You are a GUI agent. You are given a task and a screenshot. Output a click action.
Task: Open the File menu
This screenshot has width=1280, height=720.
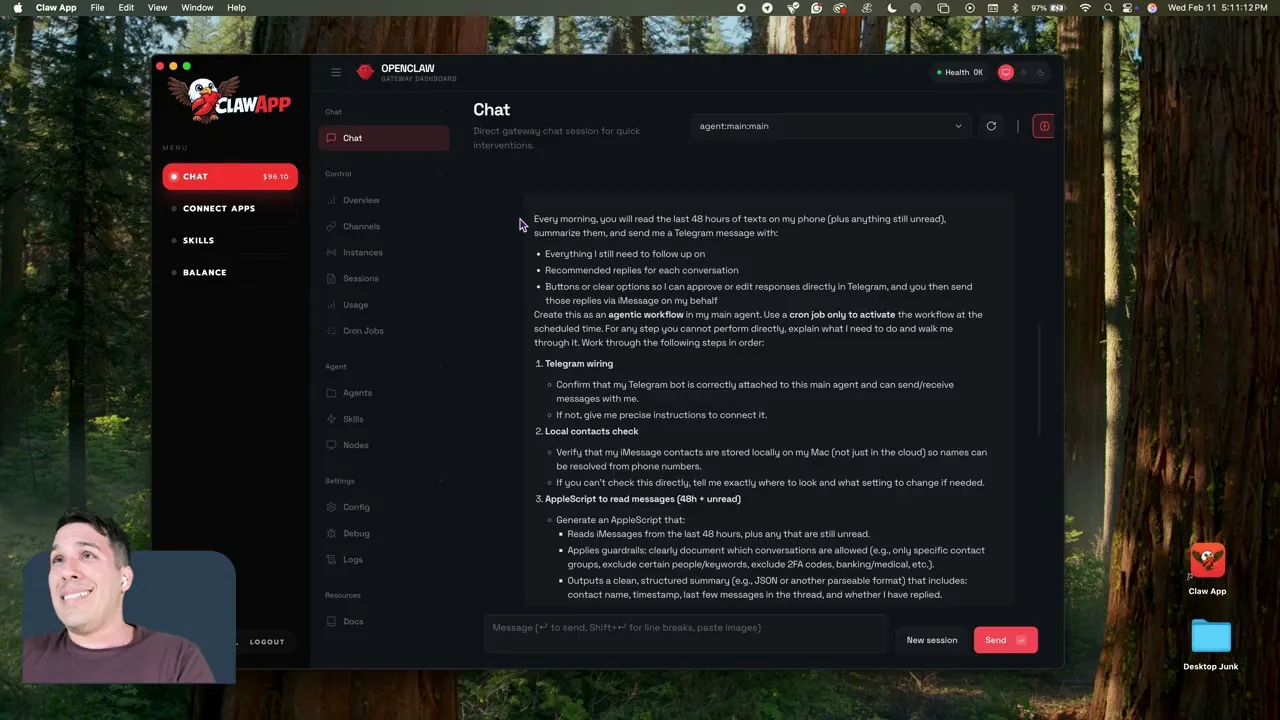point(97,7)
